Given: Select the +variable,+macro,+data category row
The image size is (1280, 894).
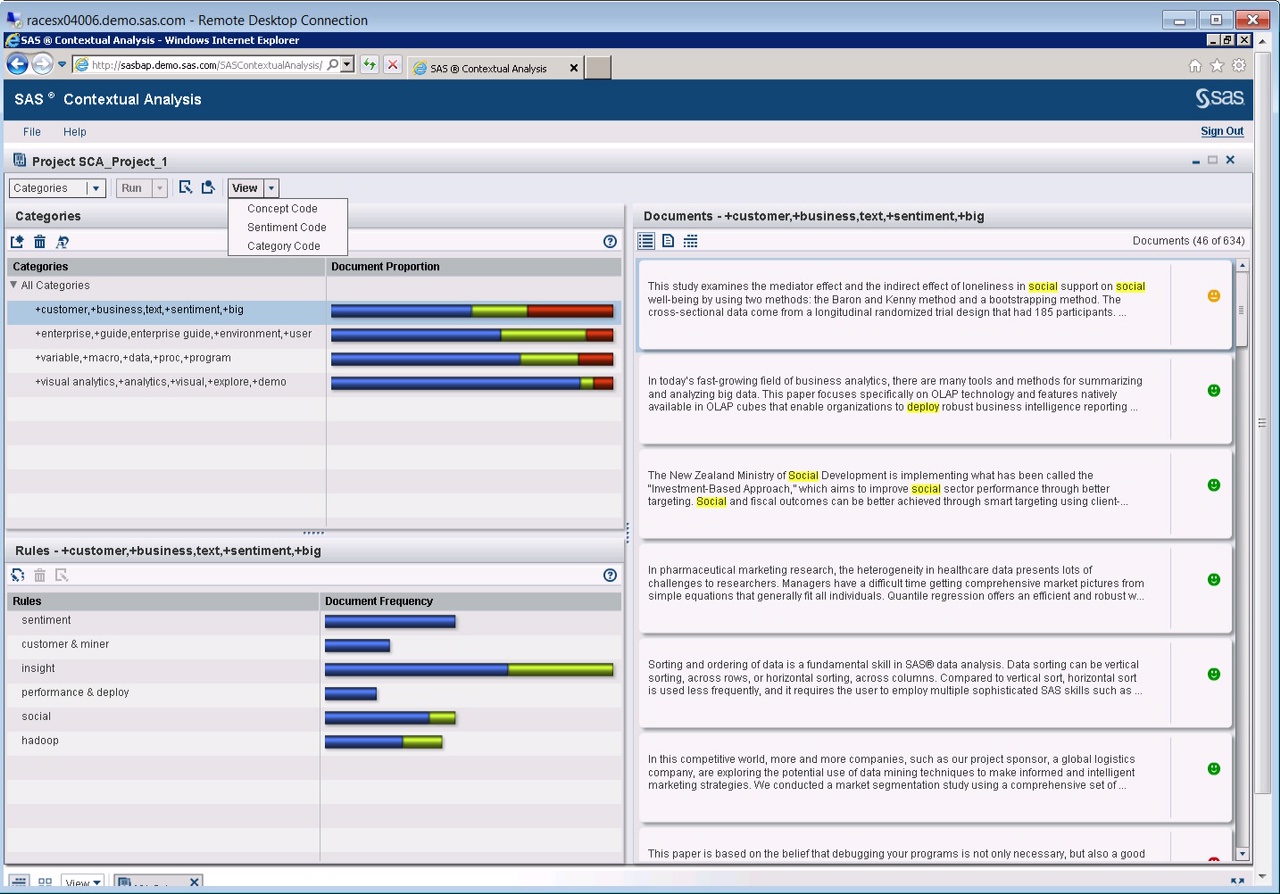Looking at the screenshot, I should 133,358.
